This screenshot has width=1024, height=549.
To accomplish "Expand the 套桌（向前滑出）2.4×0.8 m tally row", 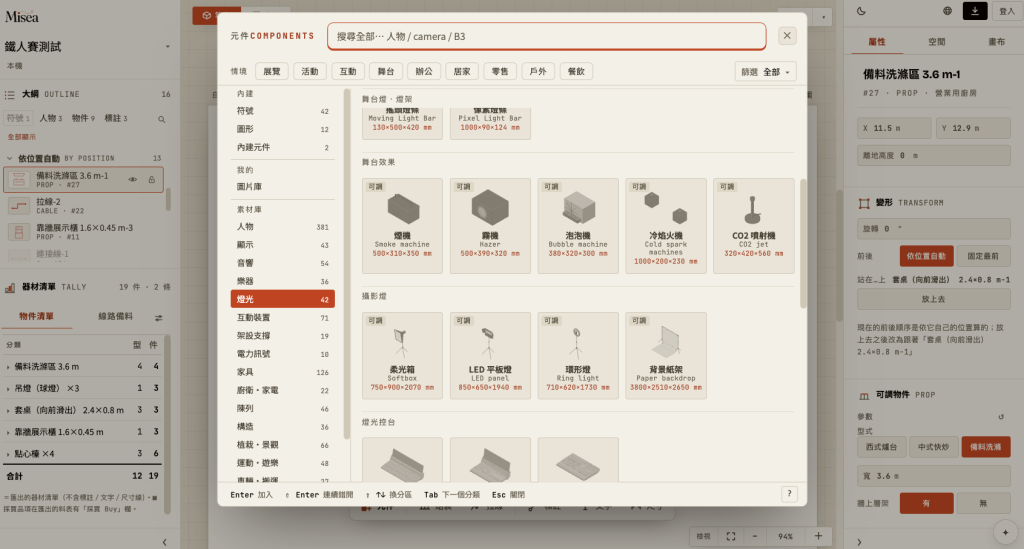I will point(83,410).
